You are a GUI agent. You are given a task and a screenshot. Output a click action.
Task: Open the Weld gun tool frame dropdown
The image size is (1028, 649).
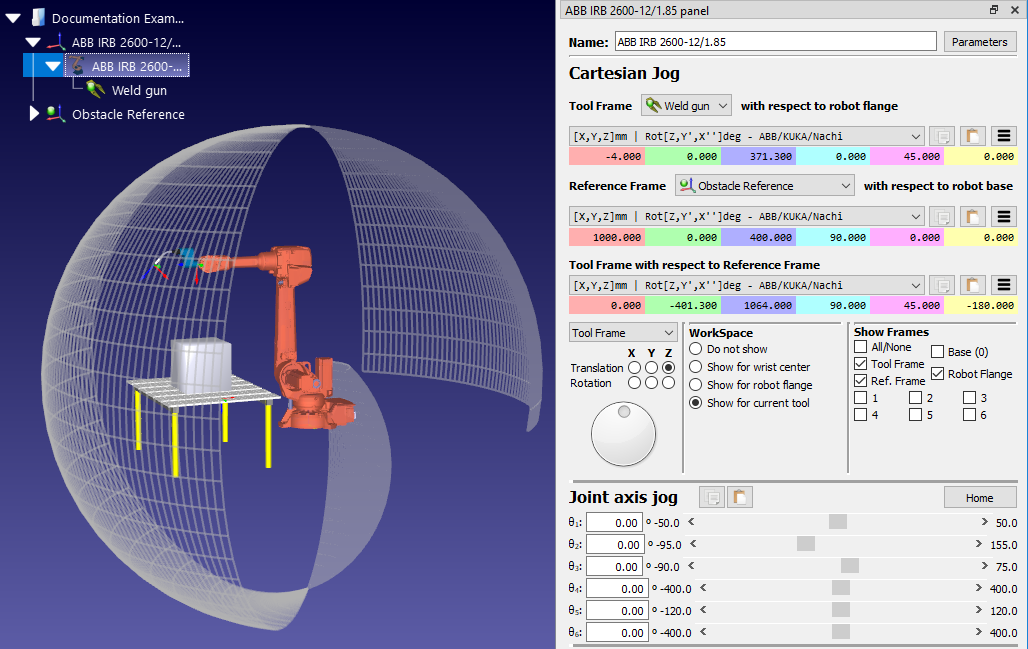point(686,105)
